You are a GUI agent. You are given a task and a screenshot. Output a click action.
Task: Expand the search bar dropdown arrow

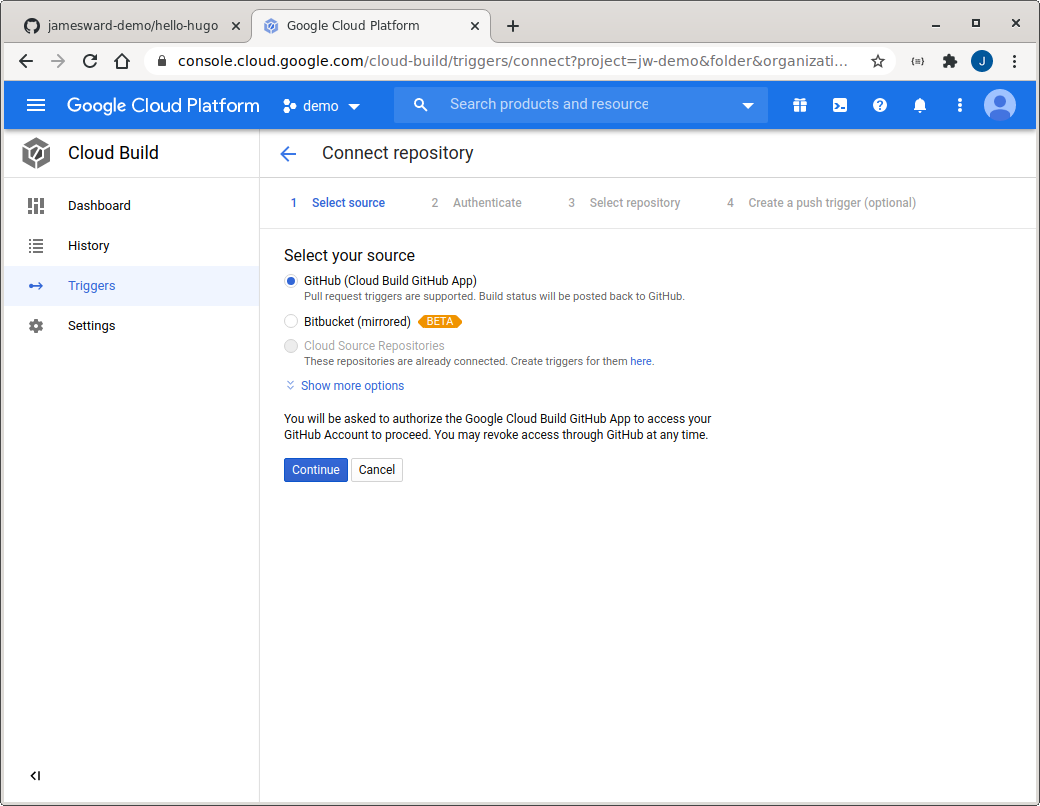coord(748,106)
